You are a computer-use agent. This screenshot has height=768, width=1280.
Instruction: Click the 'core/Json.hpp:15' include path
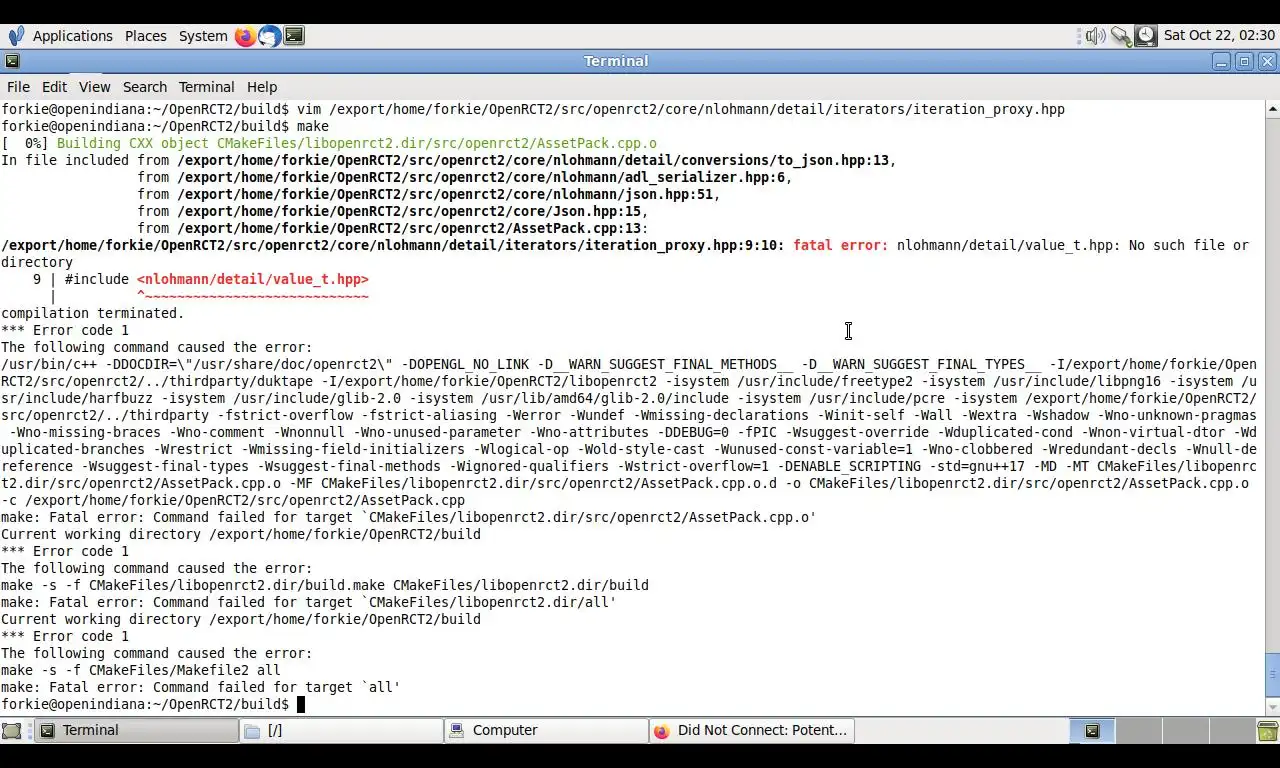click(x=411, y=211)
